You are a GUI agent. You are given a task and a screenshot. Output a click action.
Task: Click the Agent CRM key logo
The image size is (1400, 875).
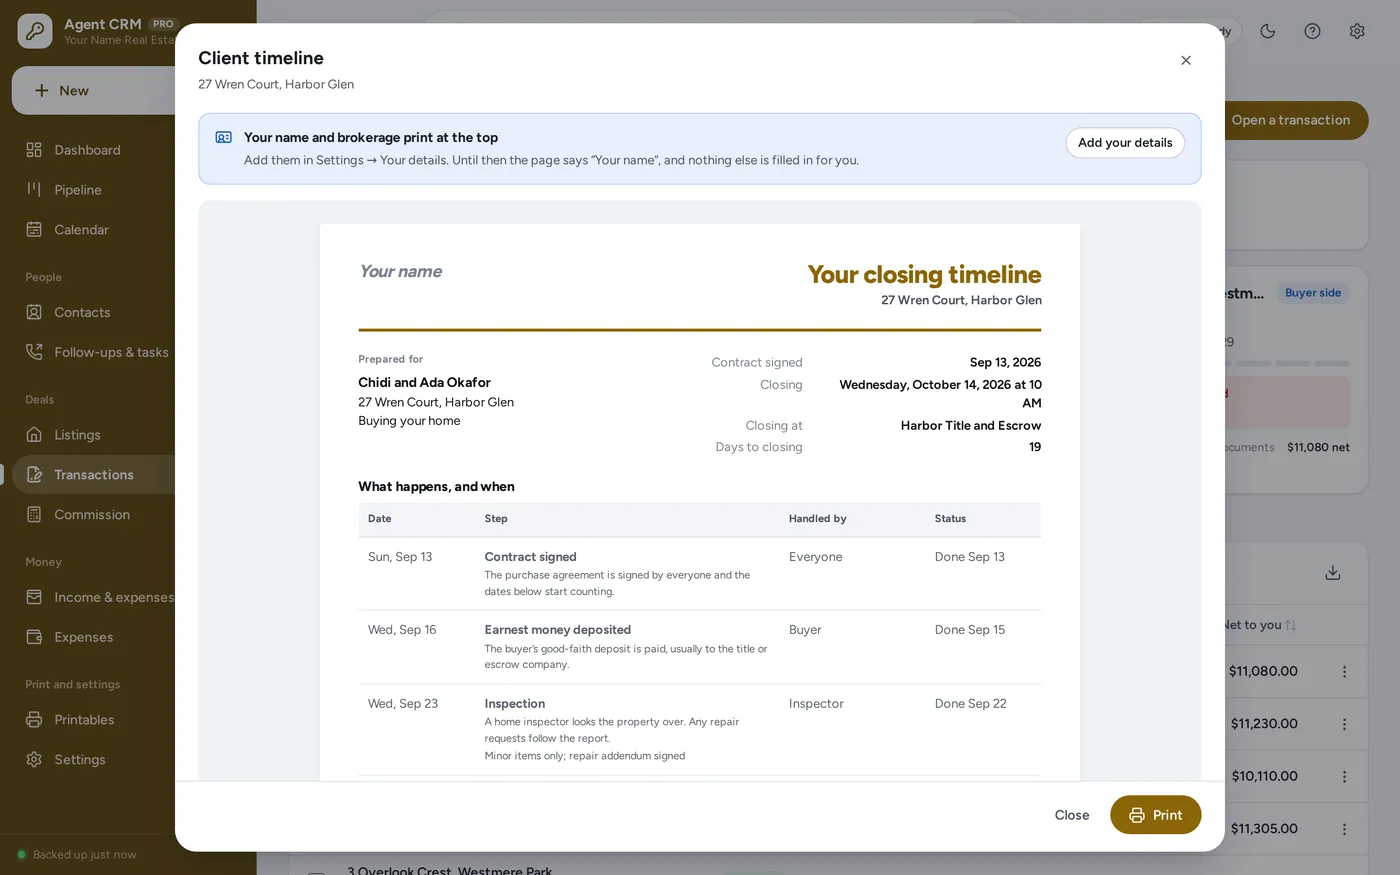[35, 31]
